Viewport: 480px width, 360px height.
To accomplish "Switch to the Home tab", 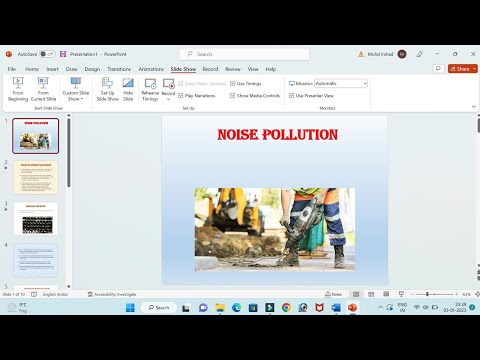I will 32,69.
